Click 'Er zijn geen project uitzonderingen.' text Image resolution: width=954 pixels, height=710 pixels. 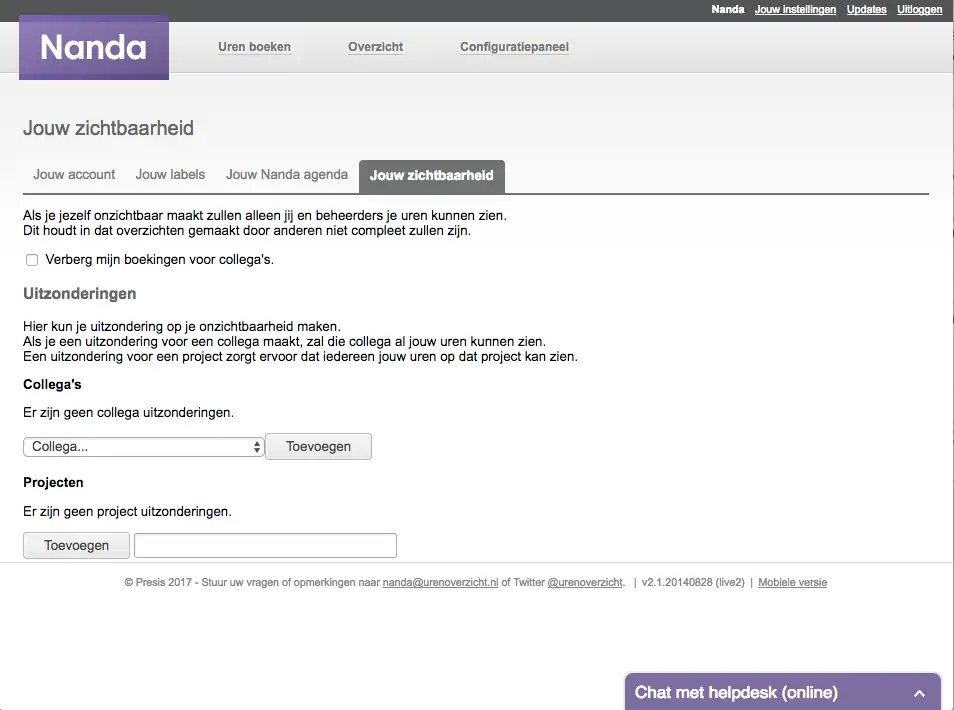click(x=127, y=512)
